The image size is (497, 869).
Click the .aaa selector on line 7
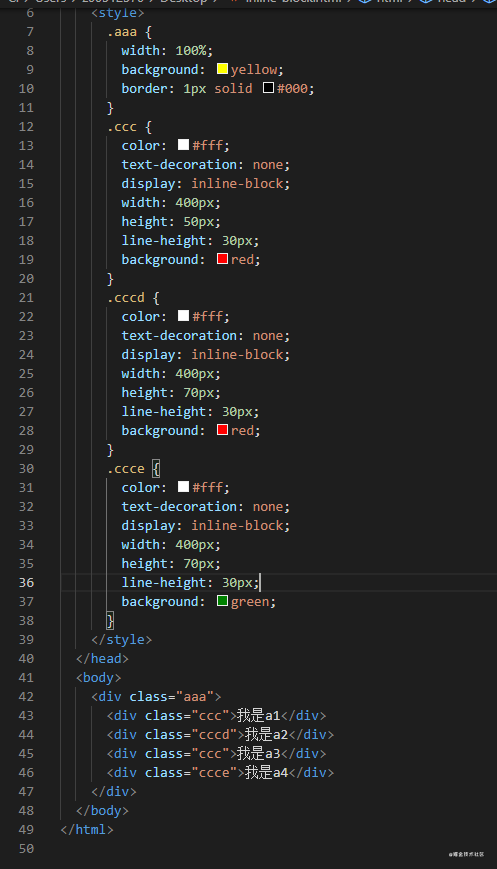[122, 32]
